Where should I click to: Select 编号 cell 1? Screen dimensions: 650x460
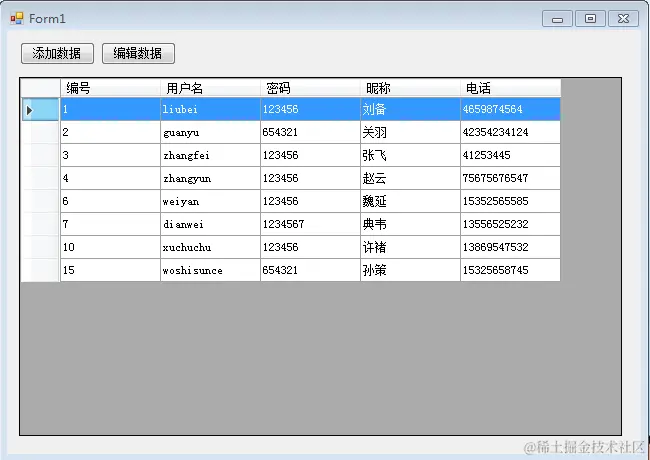pyautogui.click(x=110, y=109)
